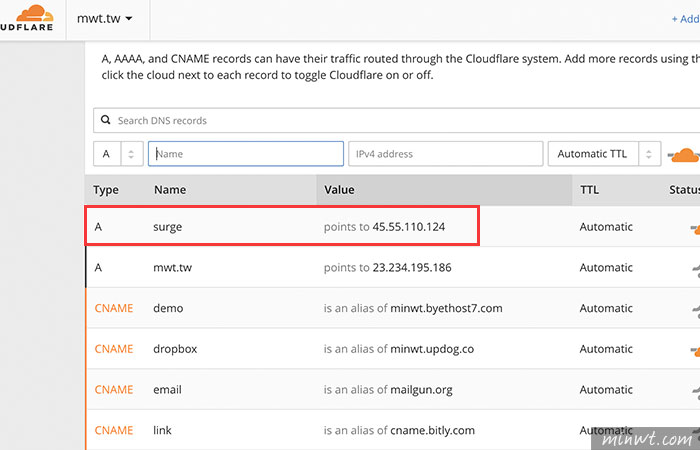Click the Status column header
This screenshot has width=700, height=450.
tap(684, 190)
